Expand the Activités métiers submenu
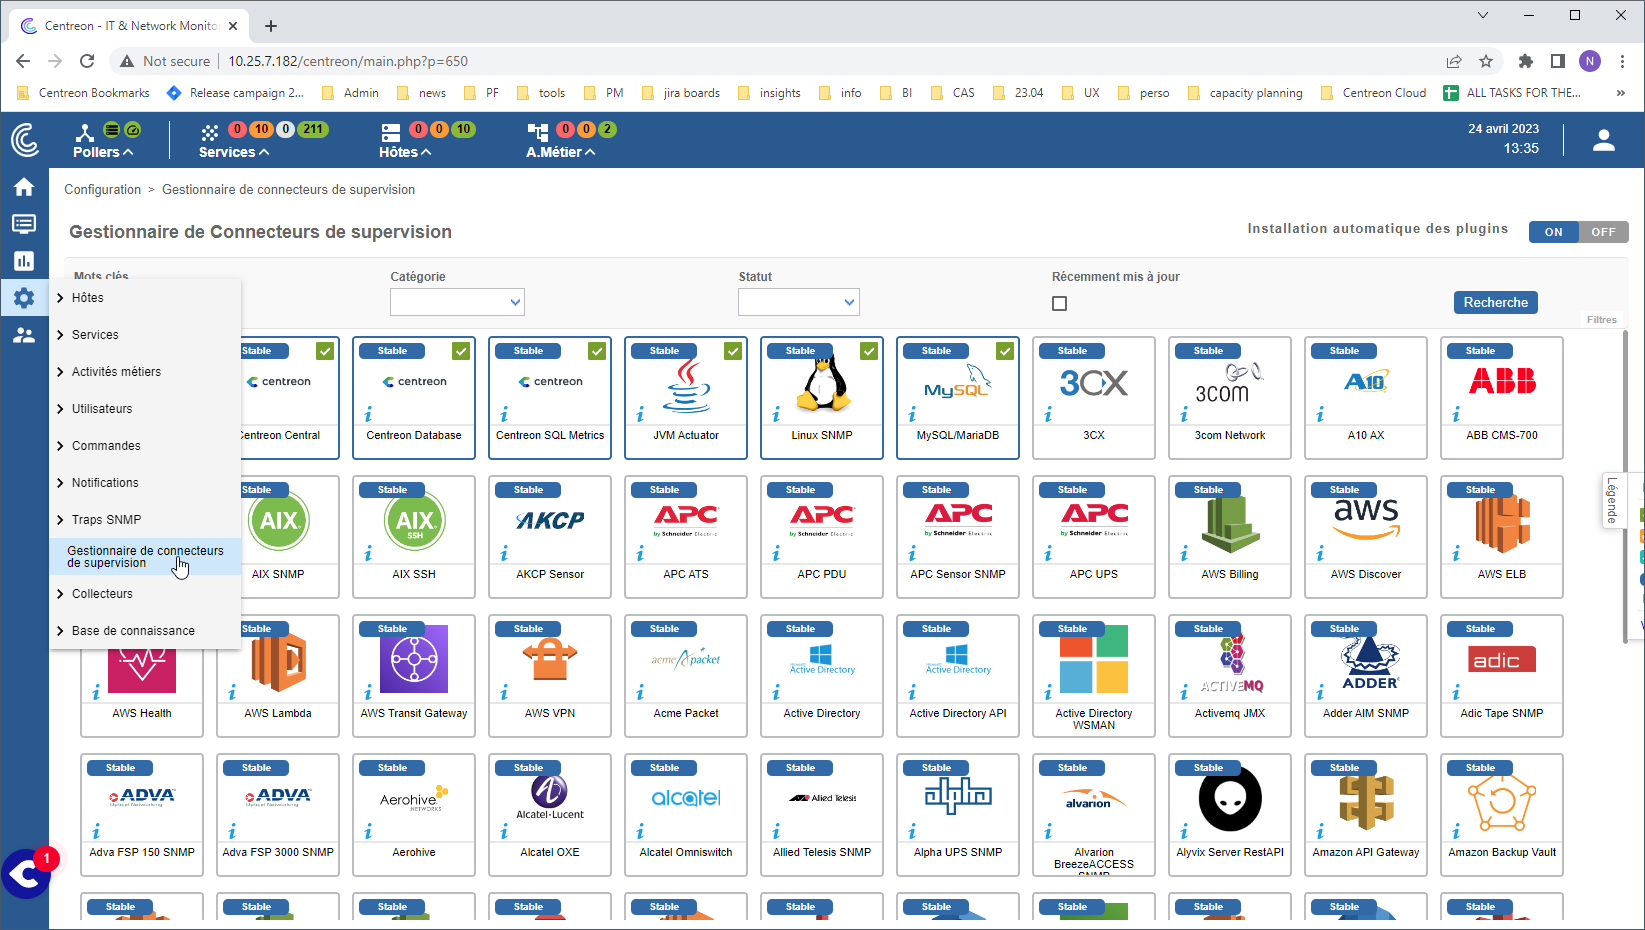 pyautogui.click(x=146, y=372)
